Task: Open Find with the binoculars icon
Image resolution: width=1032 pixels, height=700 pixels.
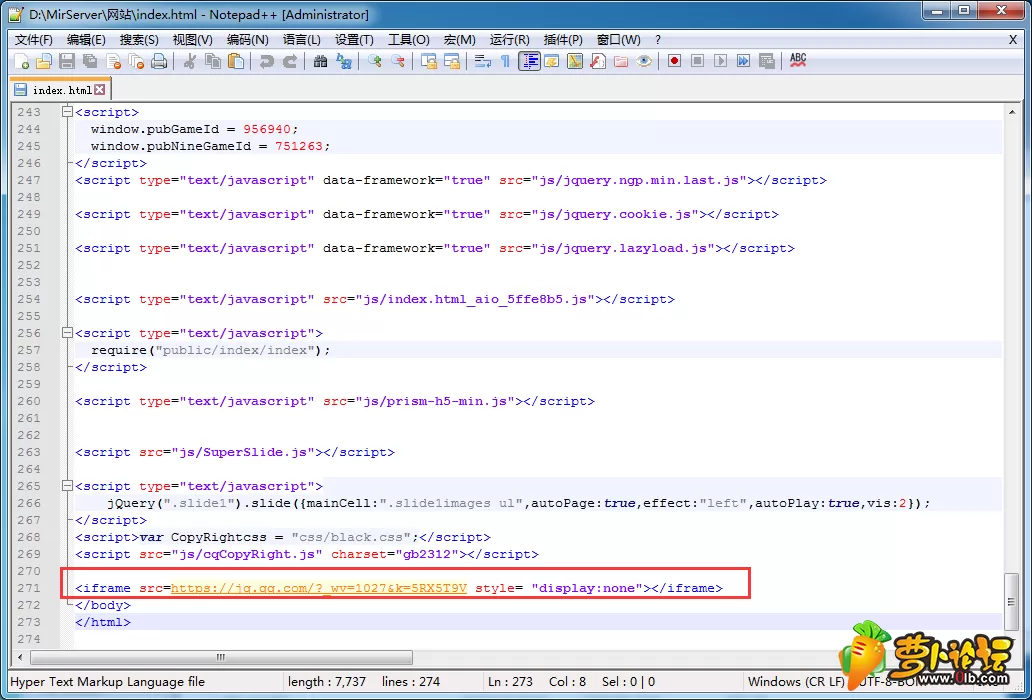Action: [321, 61]
